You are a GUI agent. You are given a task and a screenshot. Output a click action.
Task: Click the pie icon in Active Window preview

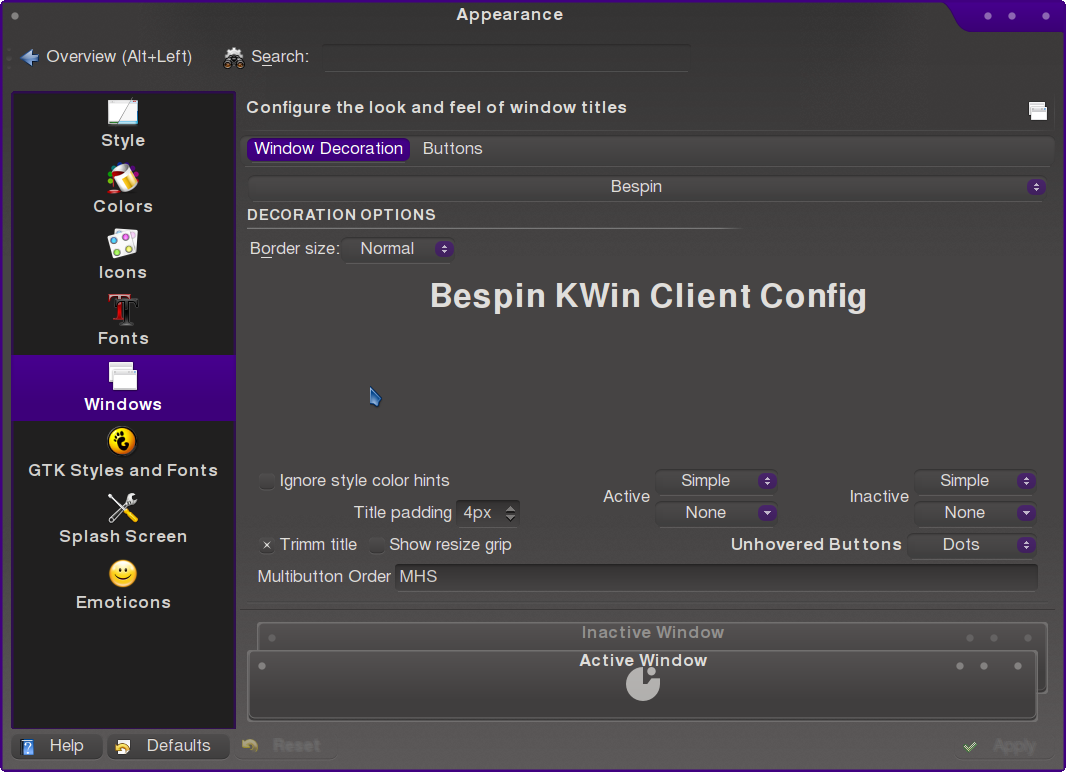[643, 683]
